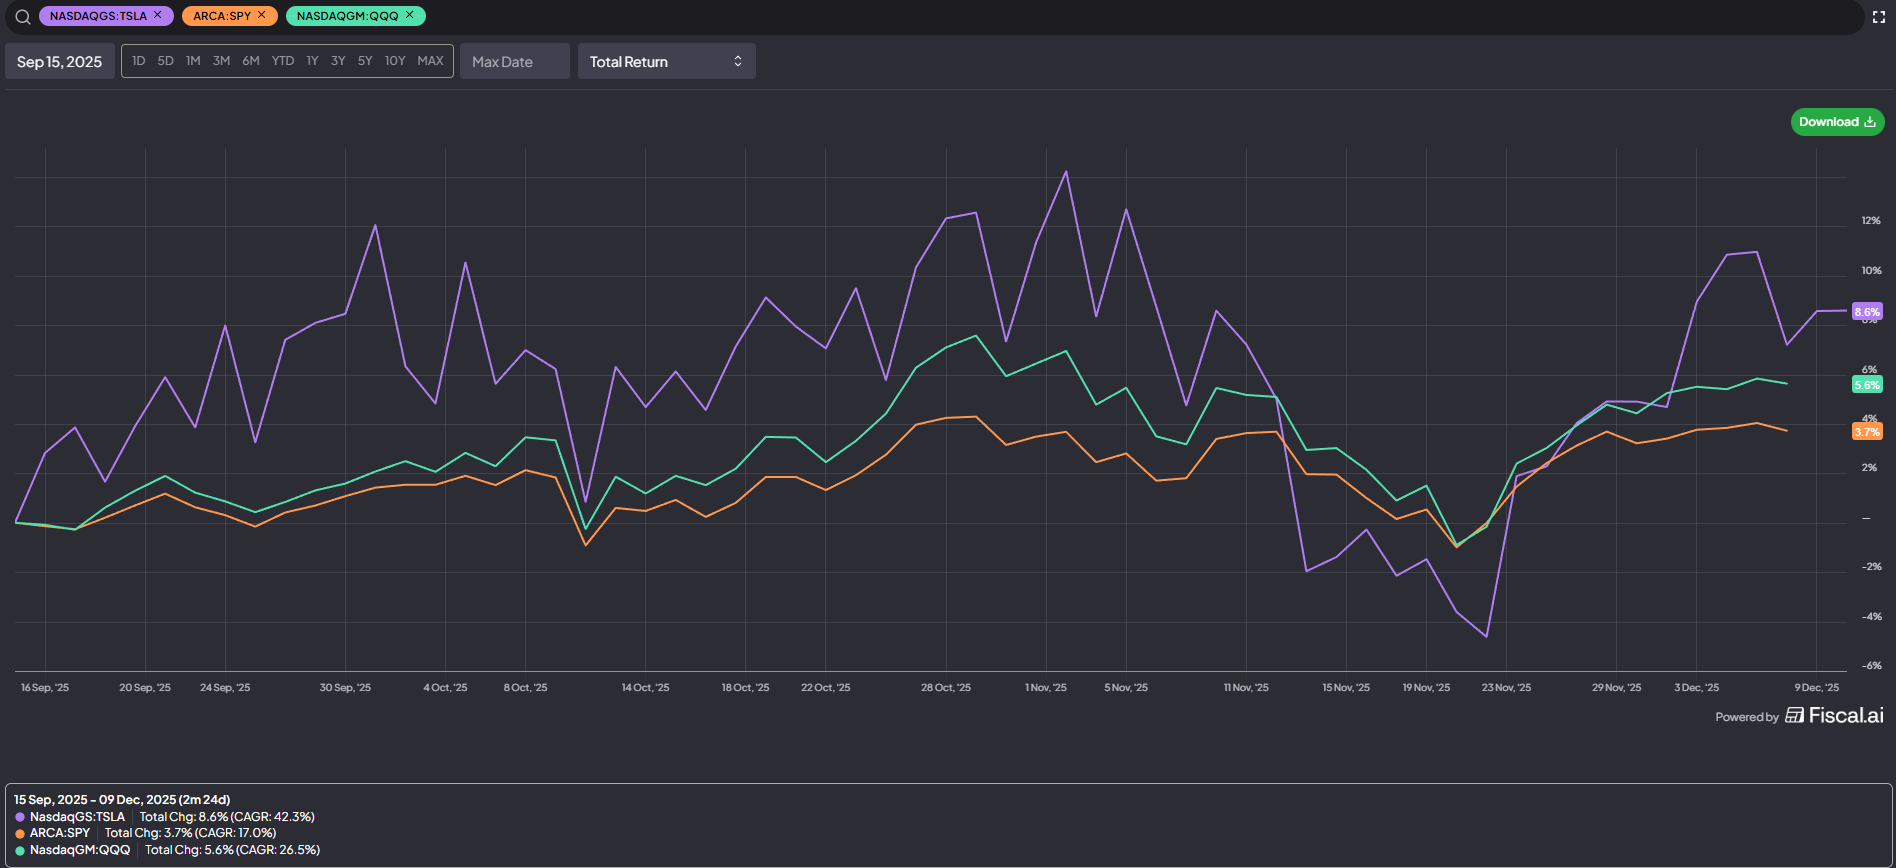This screenshot has height=868, width=1896.
Task: Click the orange ARCA:SPY legend dot
Action: [x=20, y=833]
